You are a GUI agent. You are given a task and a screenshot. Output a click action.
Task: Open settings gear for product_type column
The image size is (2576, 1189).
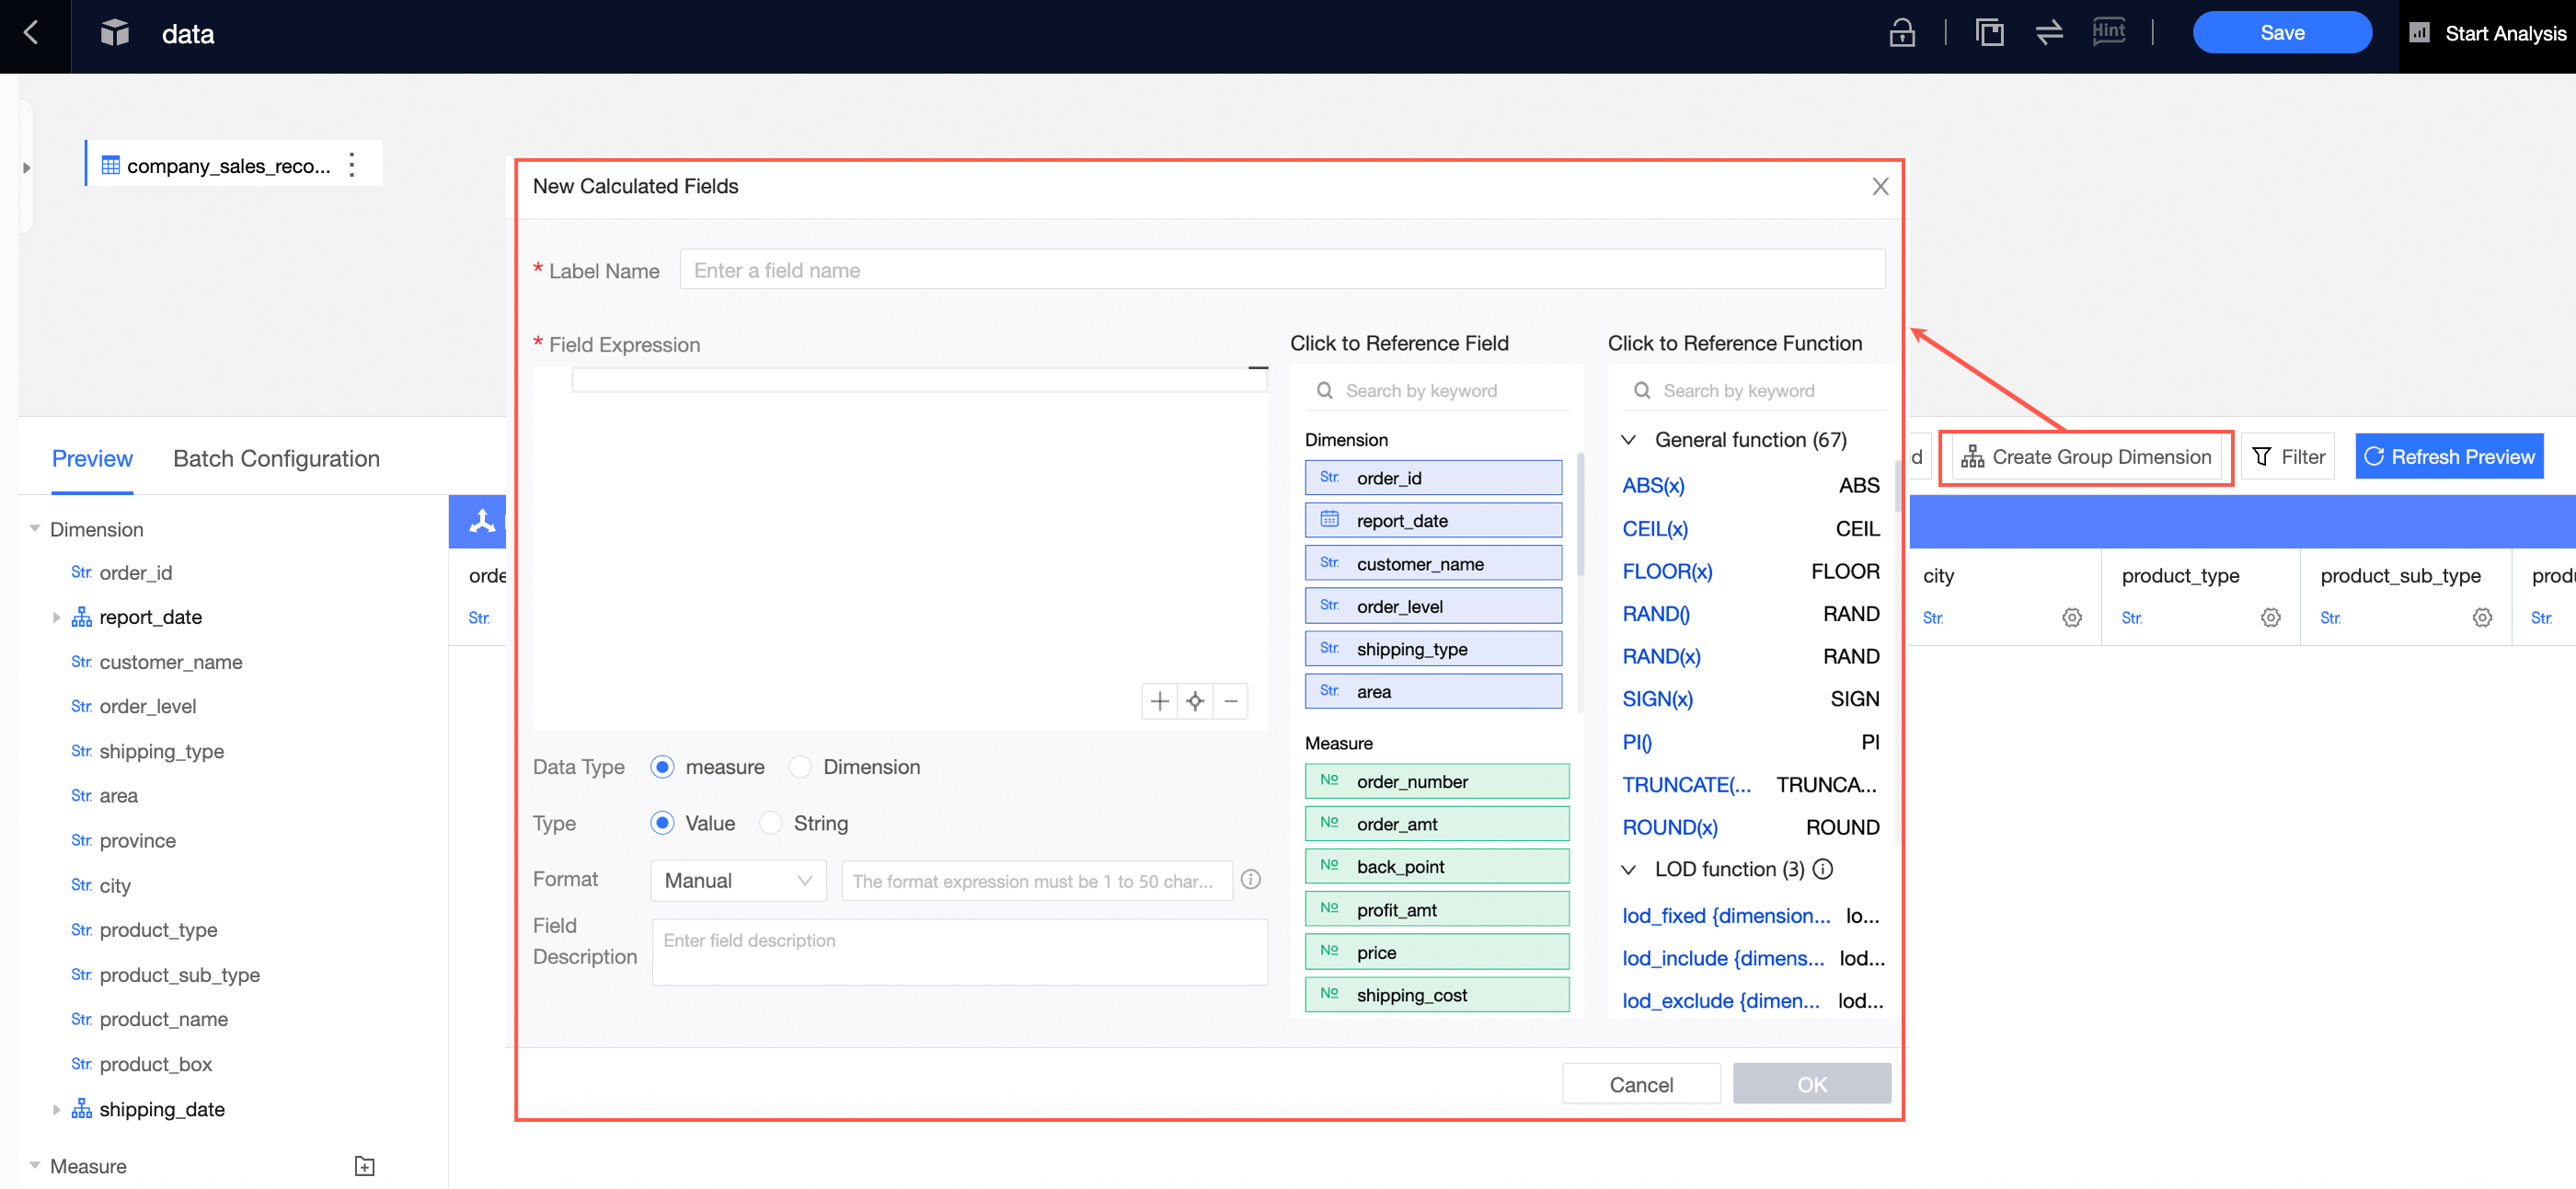pyautogui.click(x=2271, y=618)
